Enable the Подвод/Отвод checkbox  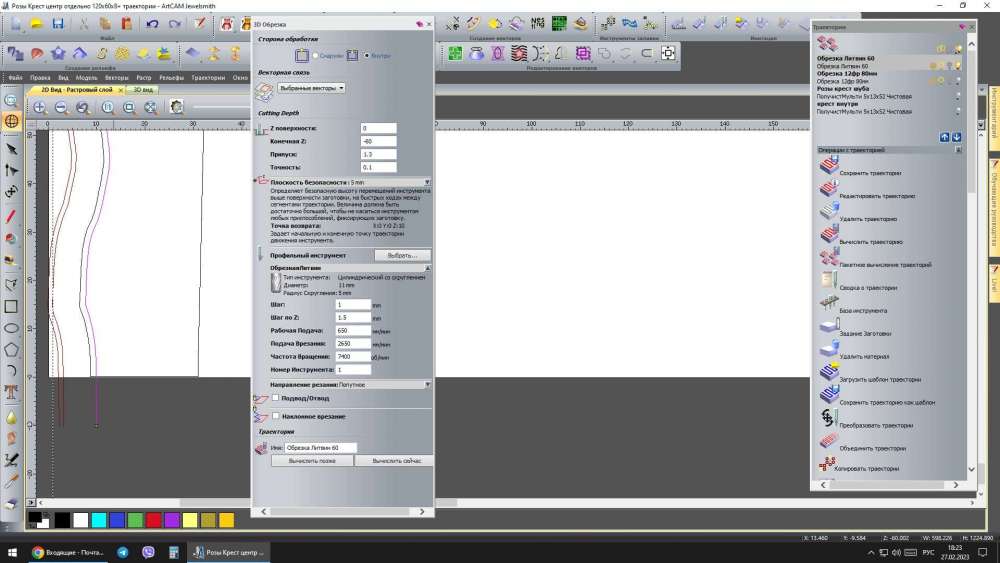(x=276, y=398)
